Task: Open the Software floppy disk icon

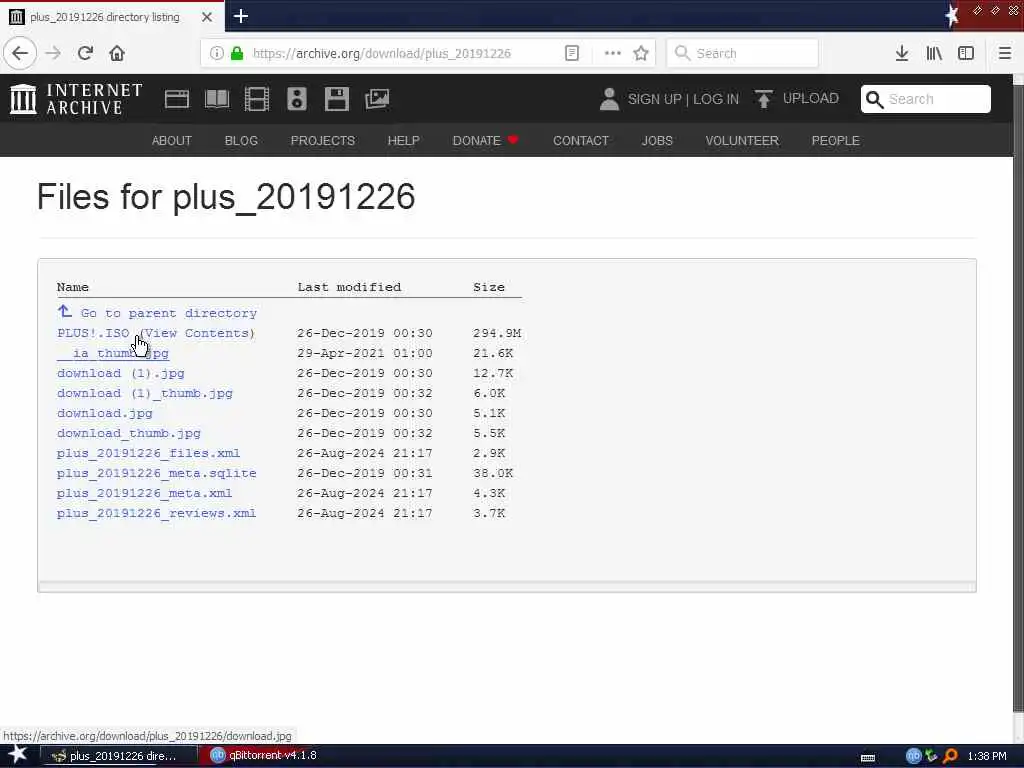Action: [x=337, y=99]
